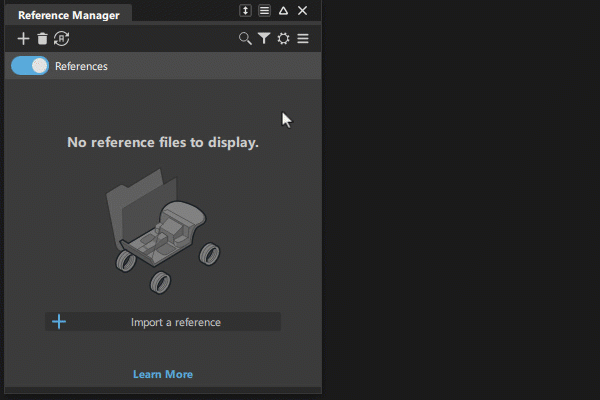Open the toolbar hamburger options menu
Image resolution: width=600 pixels, height=400 pixels.
303,39
